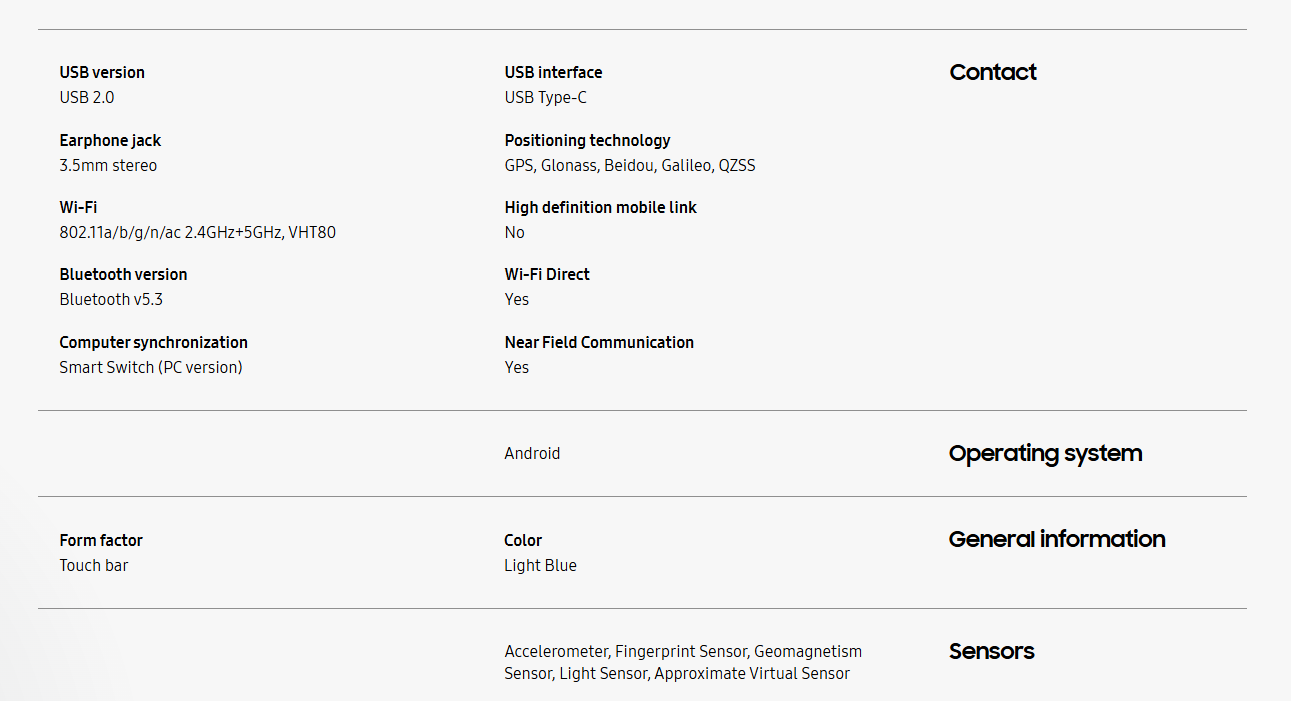Select the Smart Switch (PC version) text

click(151, 367)
